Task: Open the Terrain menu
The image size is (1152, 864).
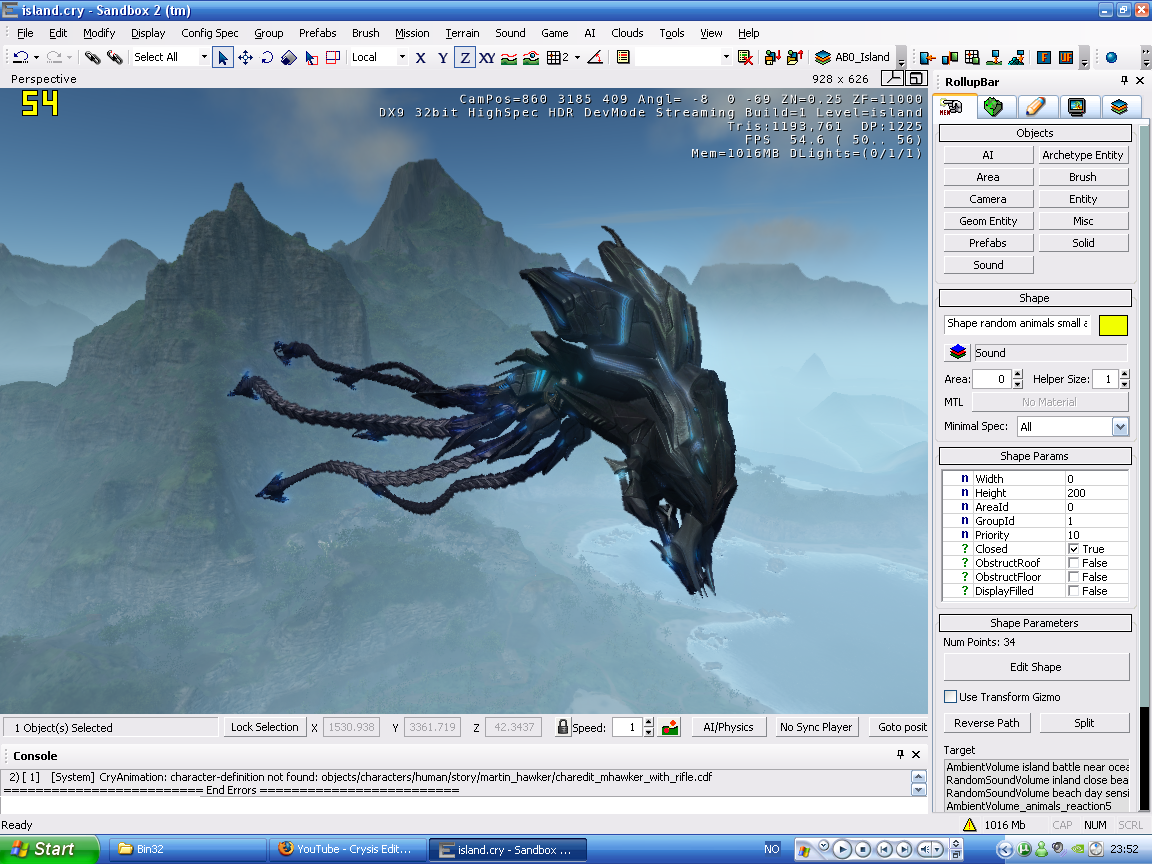Action: pyautogui.click(x=462, y=33)
